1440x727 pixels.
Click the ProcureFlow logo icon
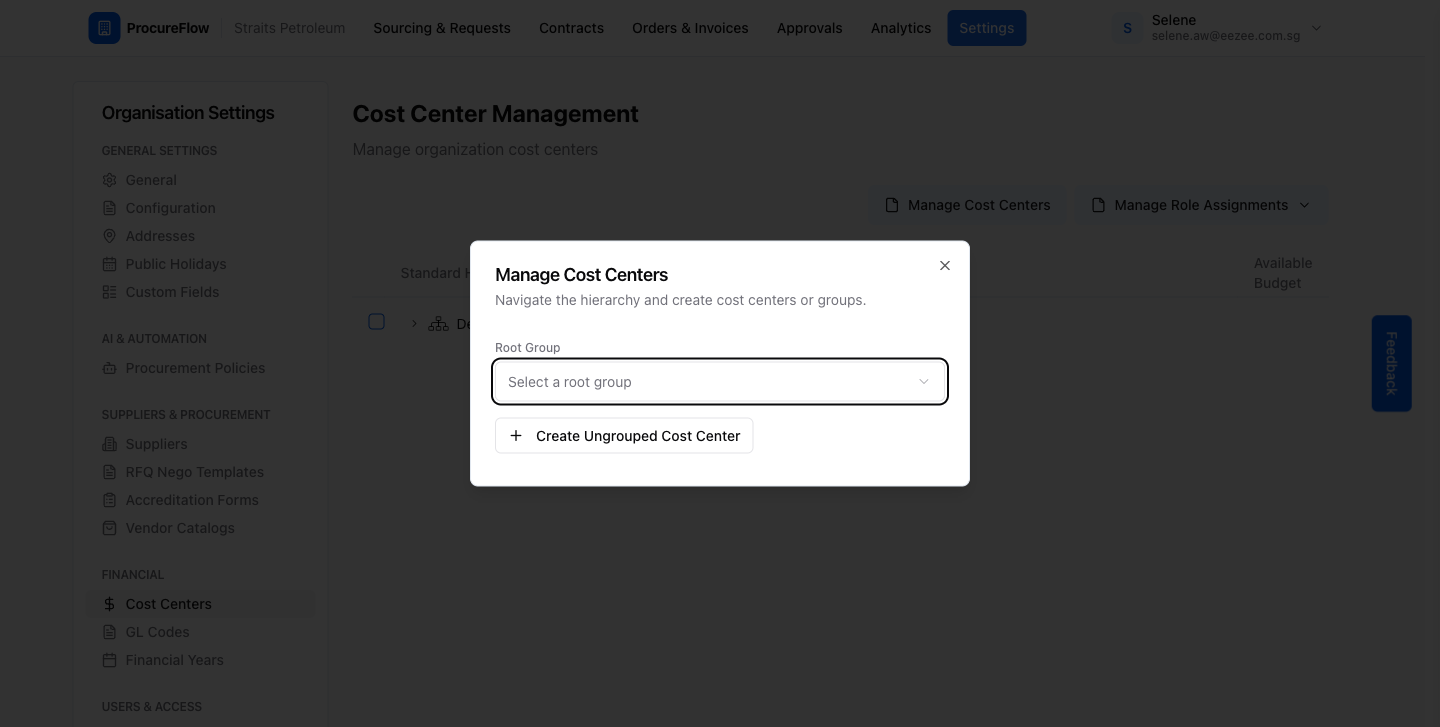pos(104,28)
